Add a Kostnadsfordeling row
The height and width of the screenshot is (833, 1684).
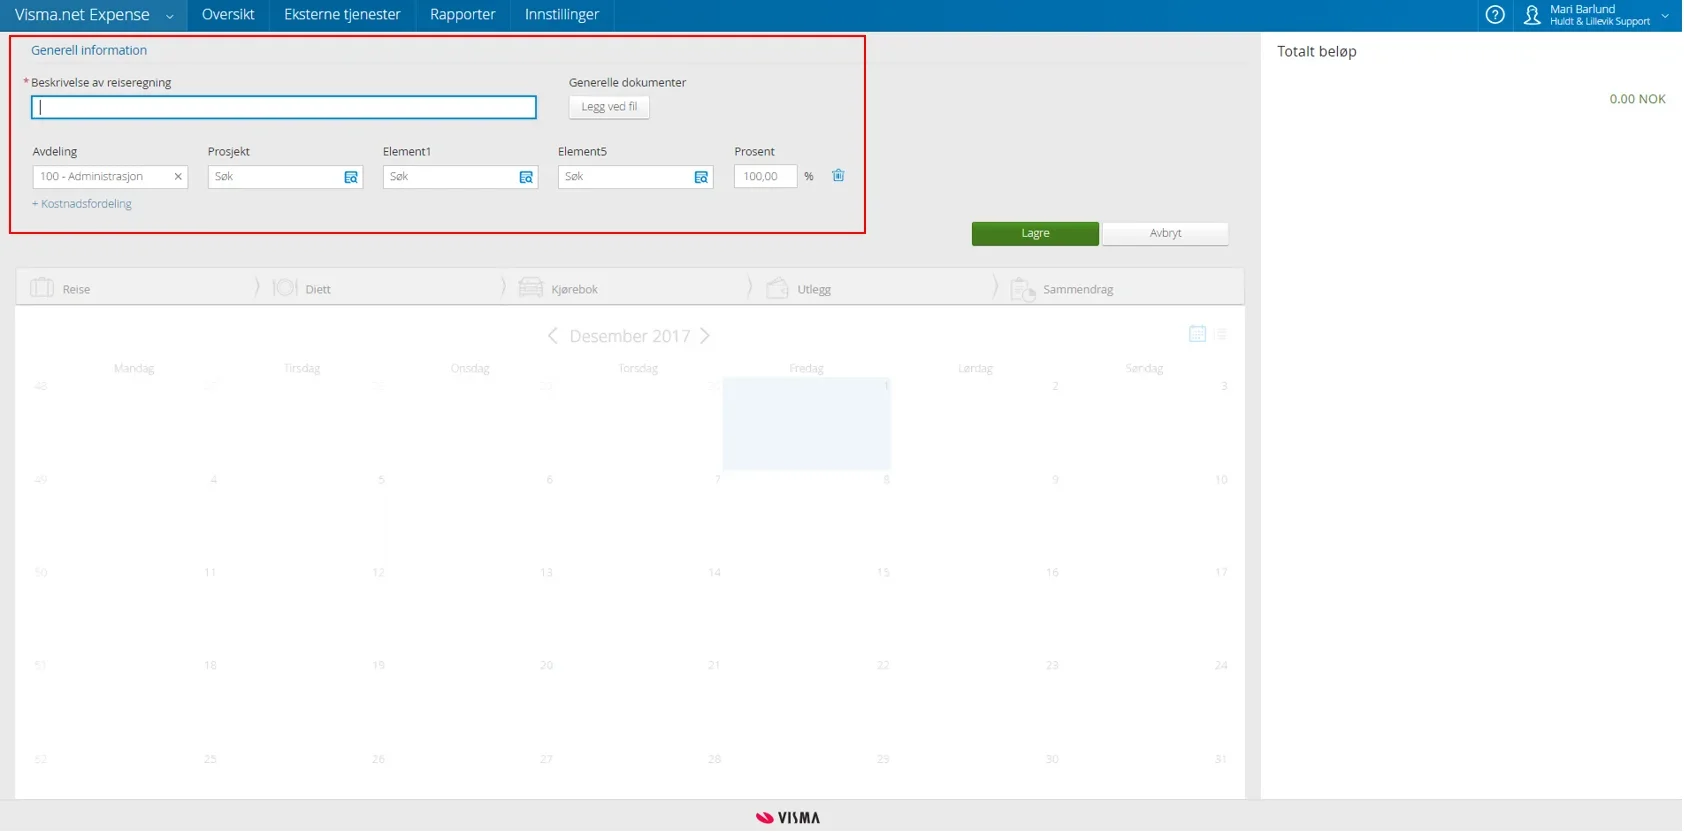pos(82,204)
